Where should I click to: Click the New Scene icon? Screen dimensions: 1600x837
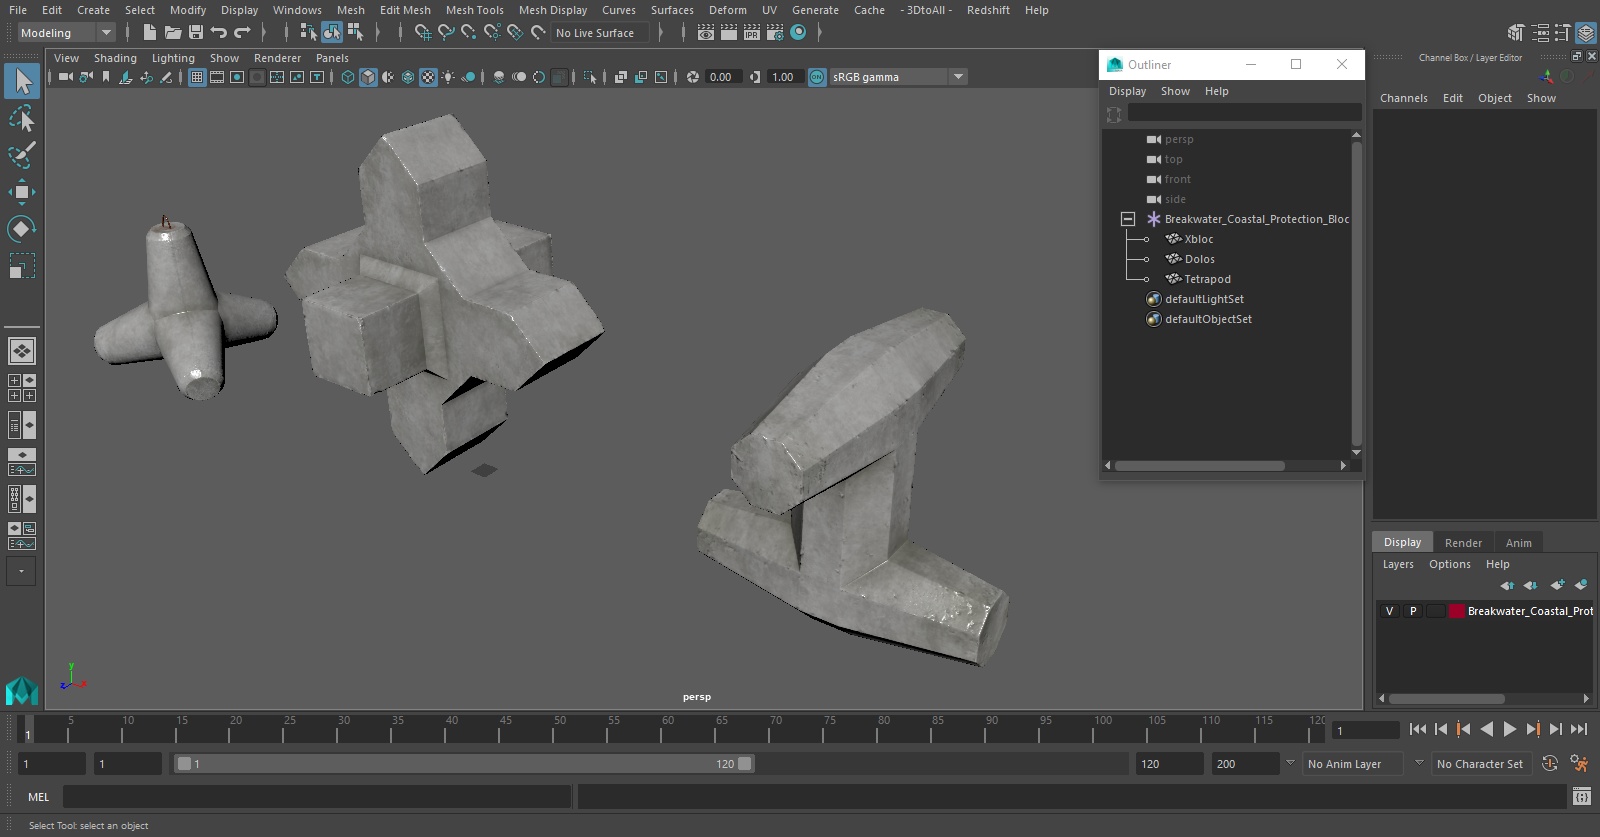(x=149, y=33)
